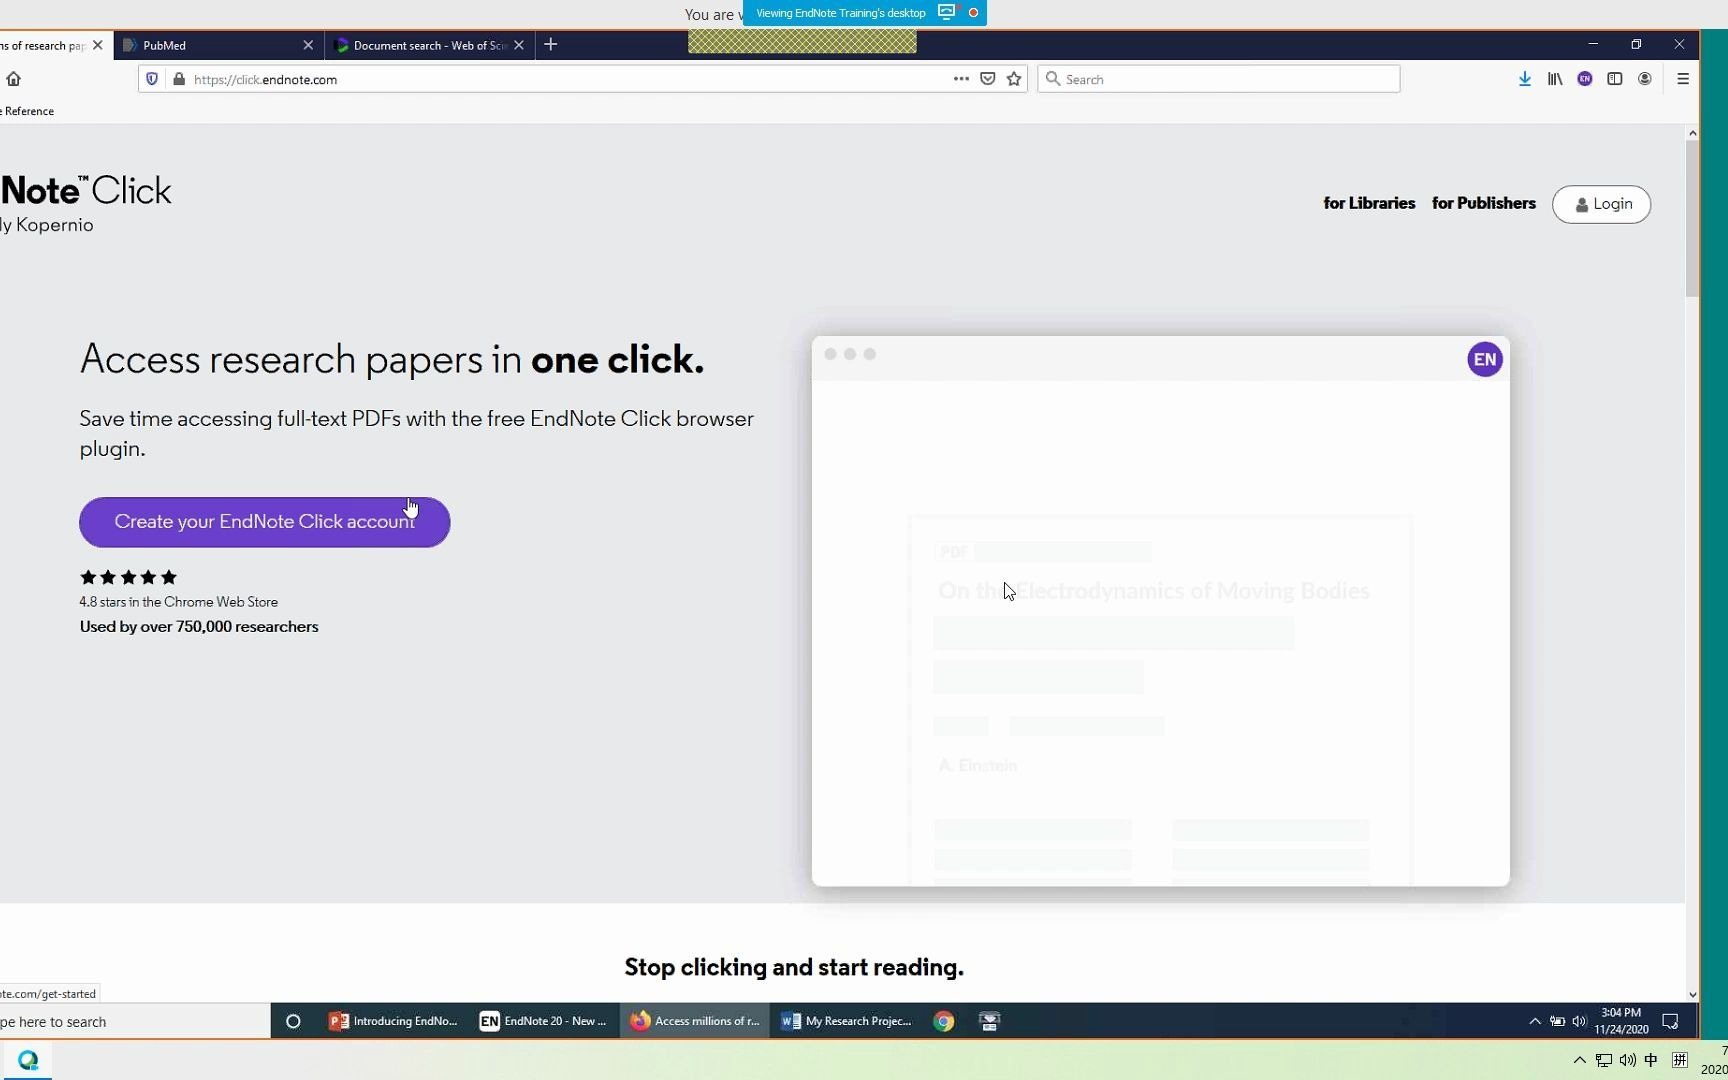The height and width of the screenshot is (1080, 1728).
Task: Open the 3:04 PM clock and date
Action: coord(1621,1021)
